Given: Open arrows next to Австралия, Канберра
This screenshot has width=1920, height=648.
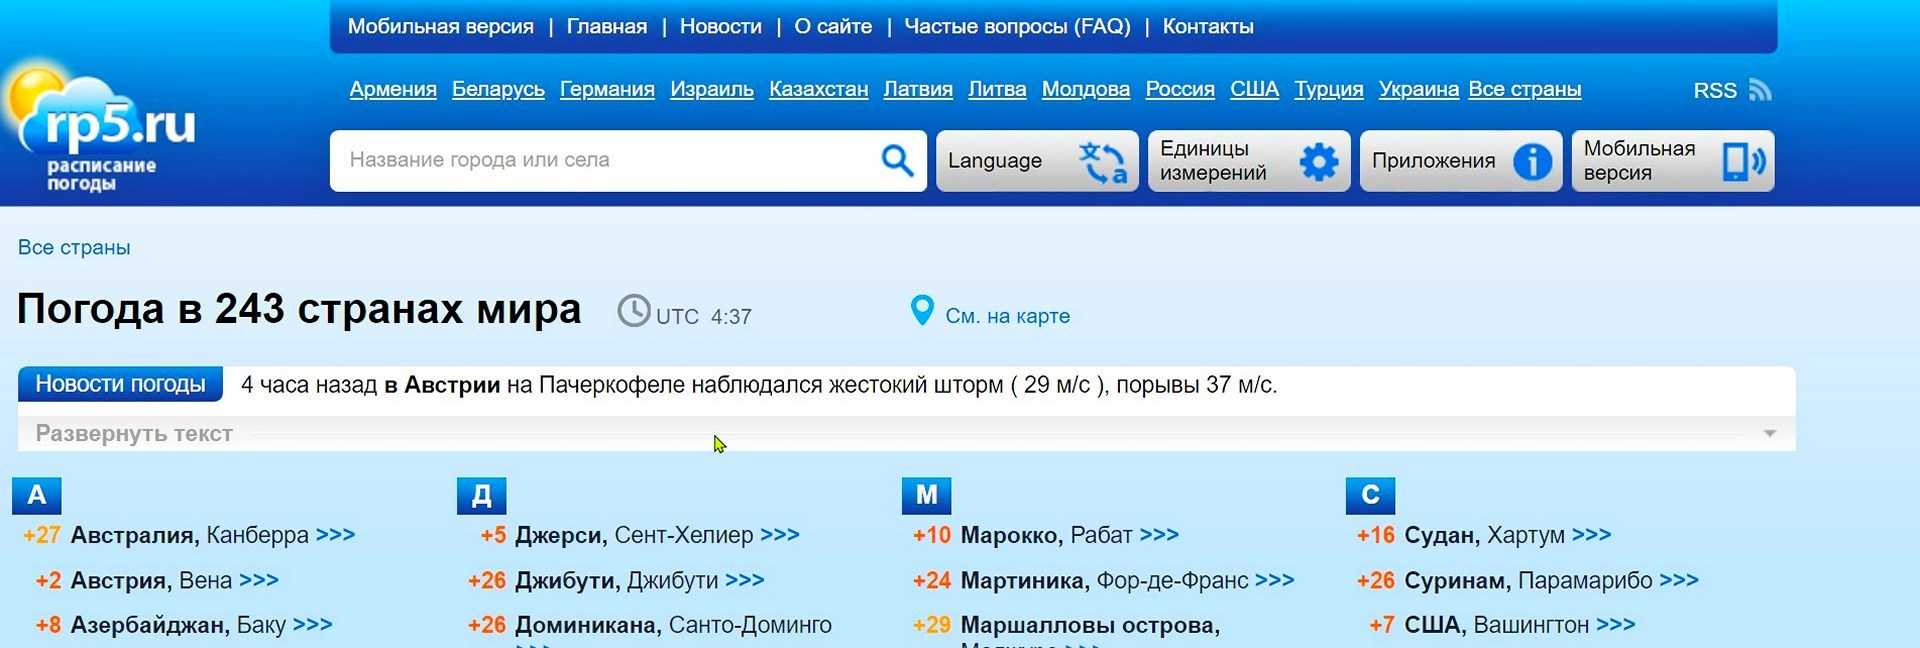Looking at the screenshot, I should point(336,535).
